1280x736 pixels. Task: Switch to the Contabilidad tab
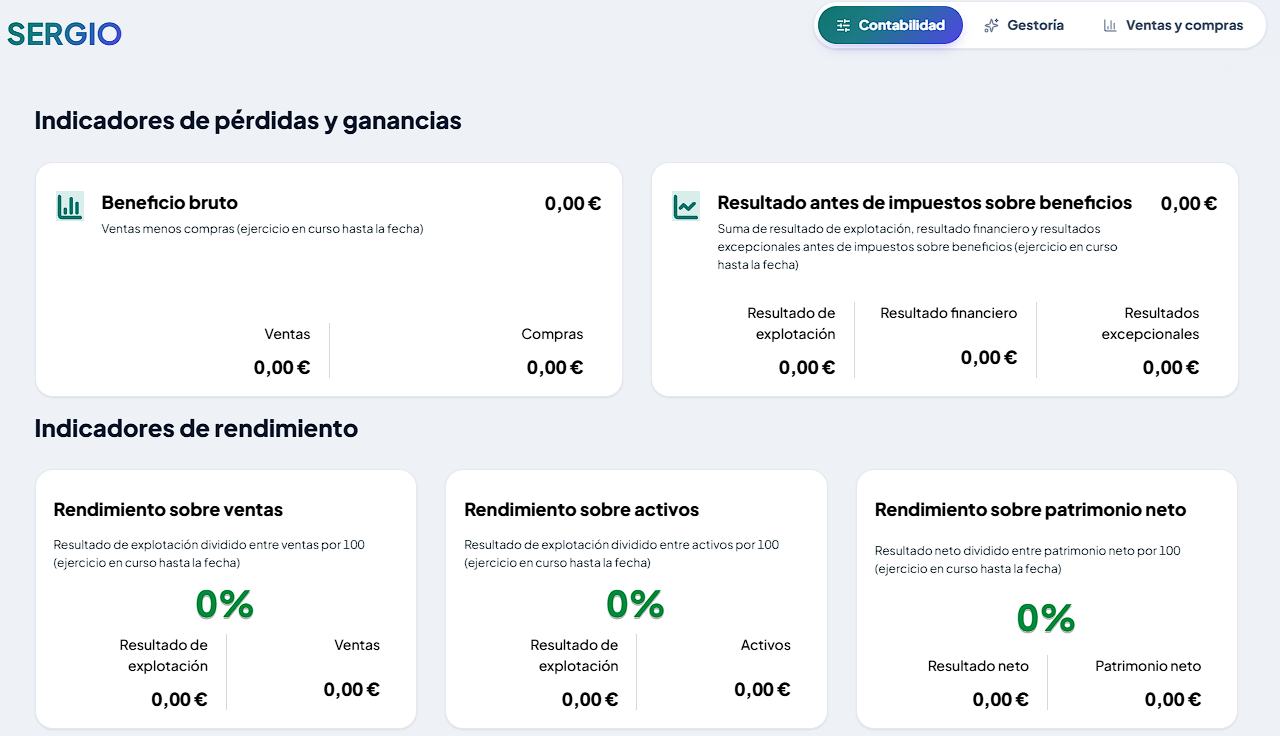890,26
